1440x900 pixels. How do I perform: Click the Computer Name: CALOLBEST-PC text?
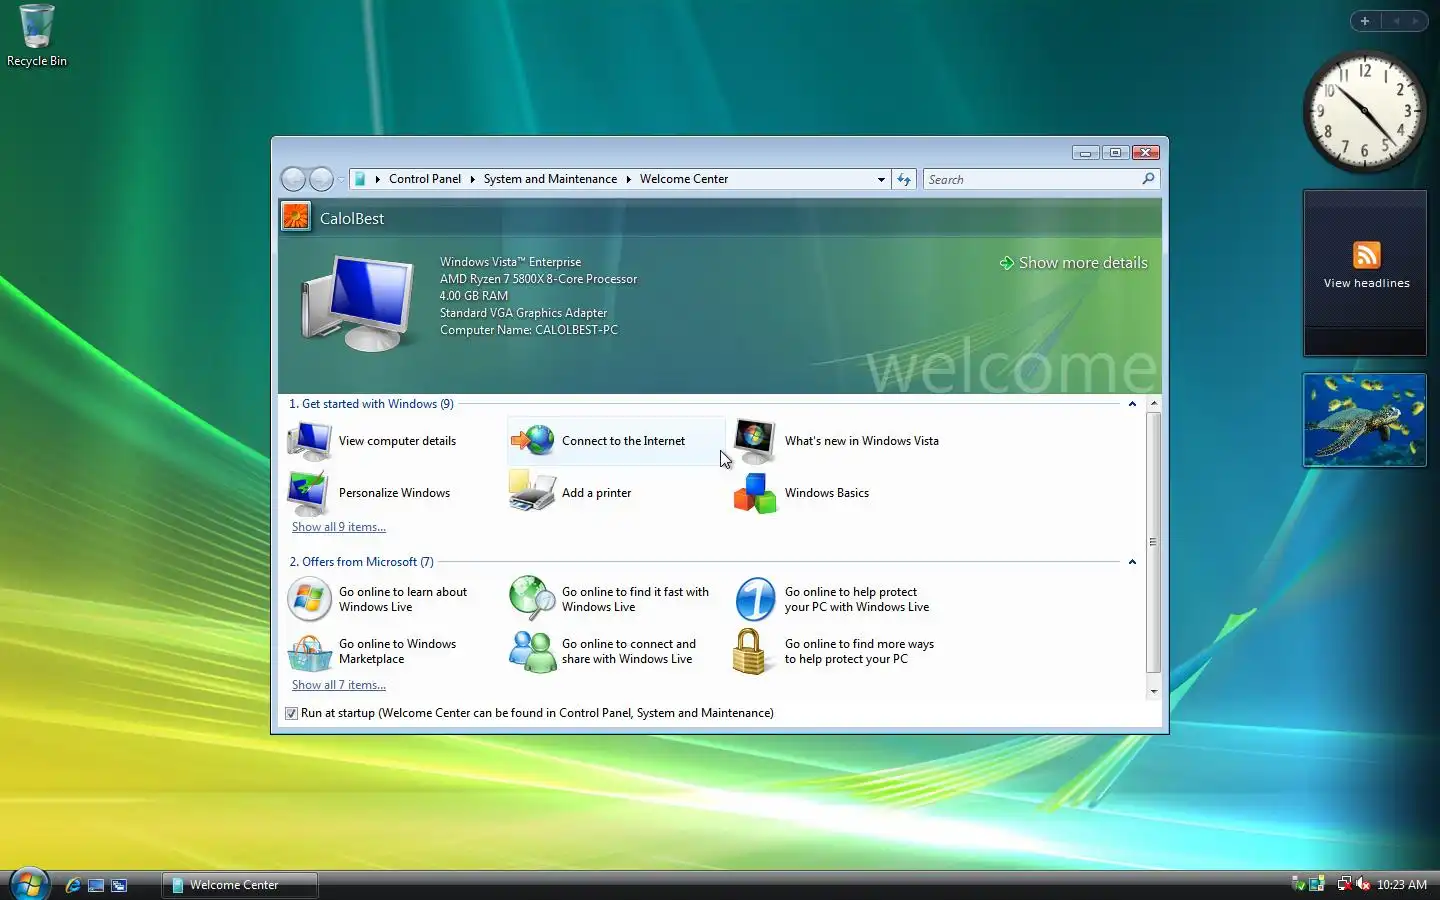click(529, 330)
